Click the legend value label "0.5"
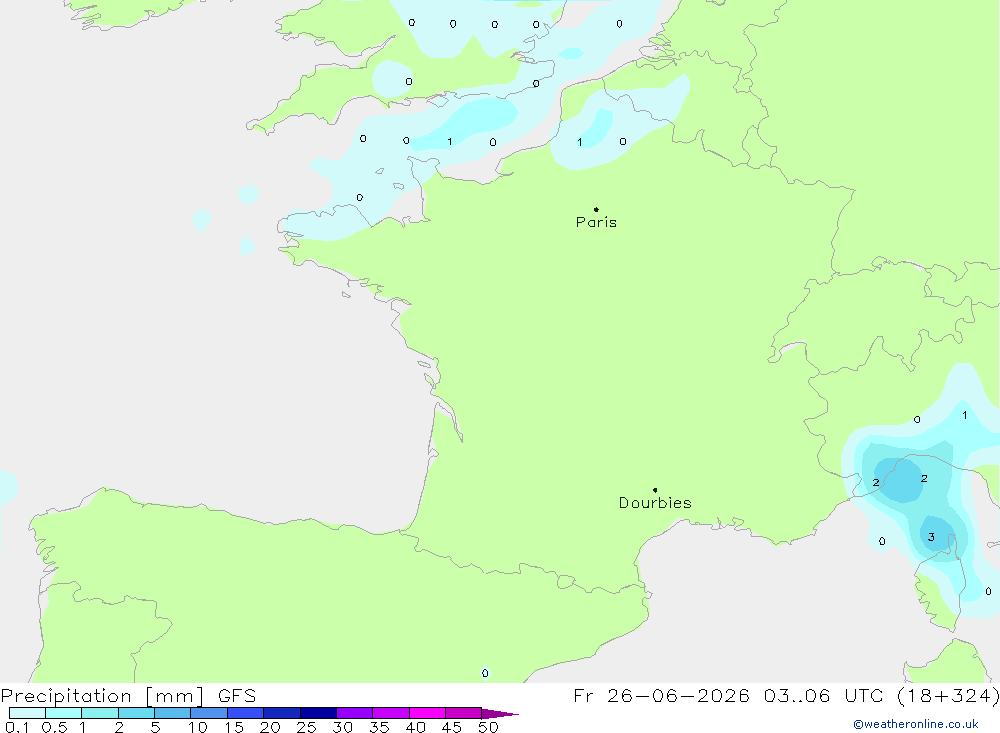The height and width of the screenshot is (733, 1000). click(54, 727)
